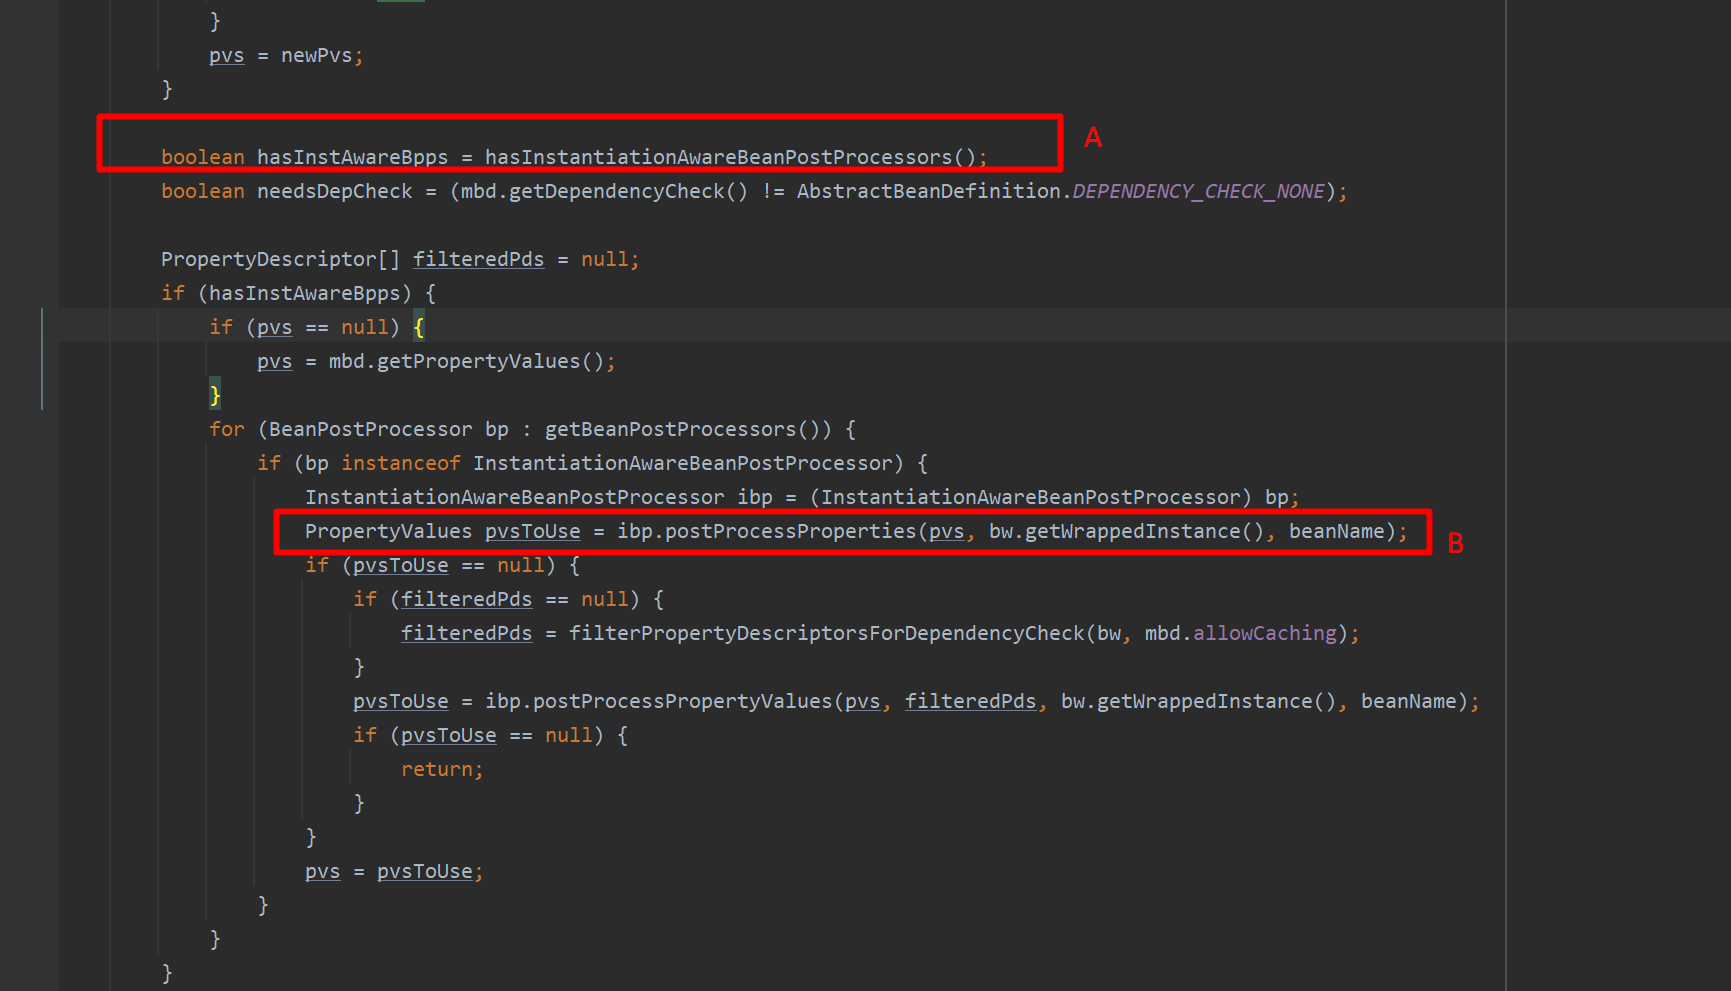Click beanName in the postProcessPropertyValues line

pyautogui.click(x=1409, y=701)
